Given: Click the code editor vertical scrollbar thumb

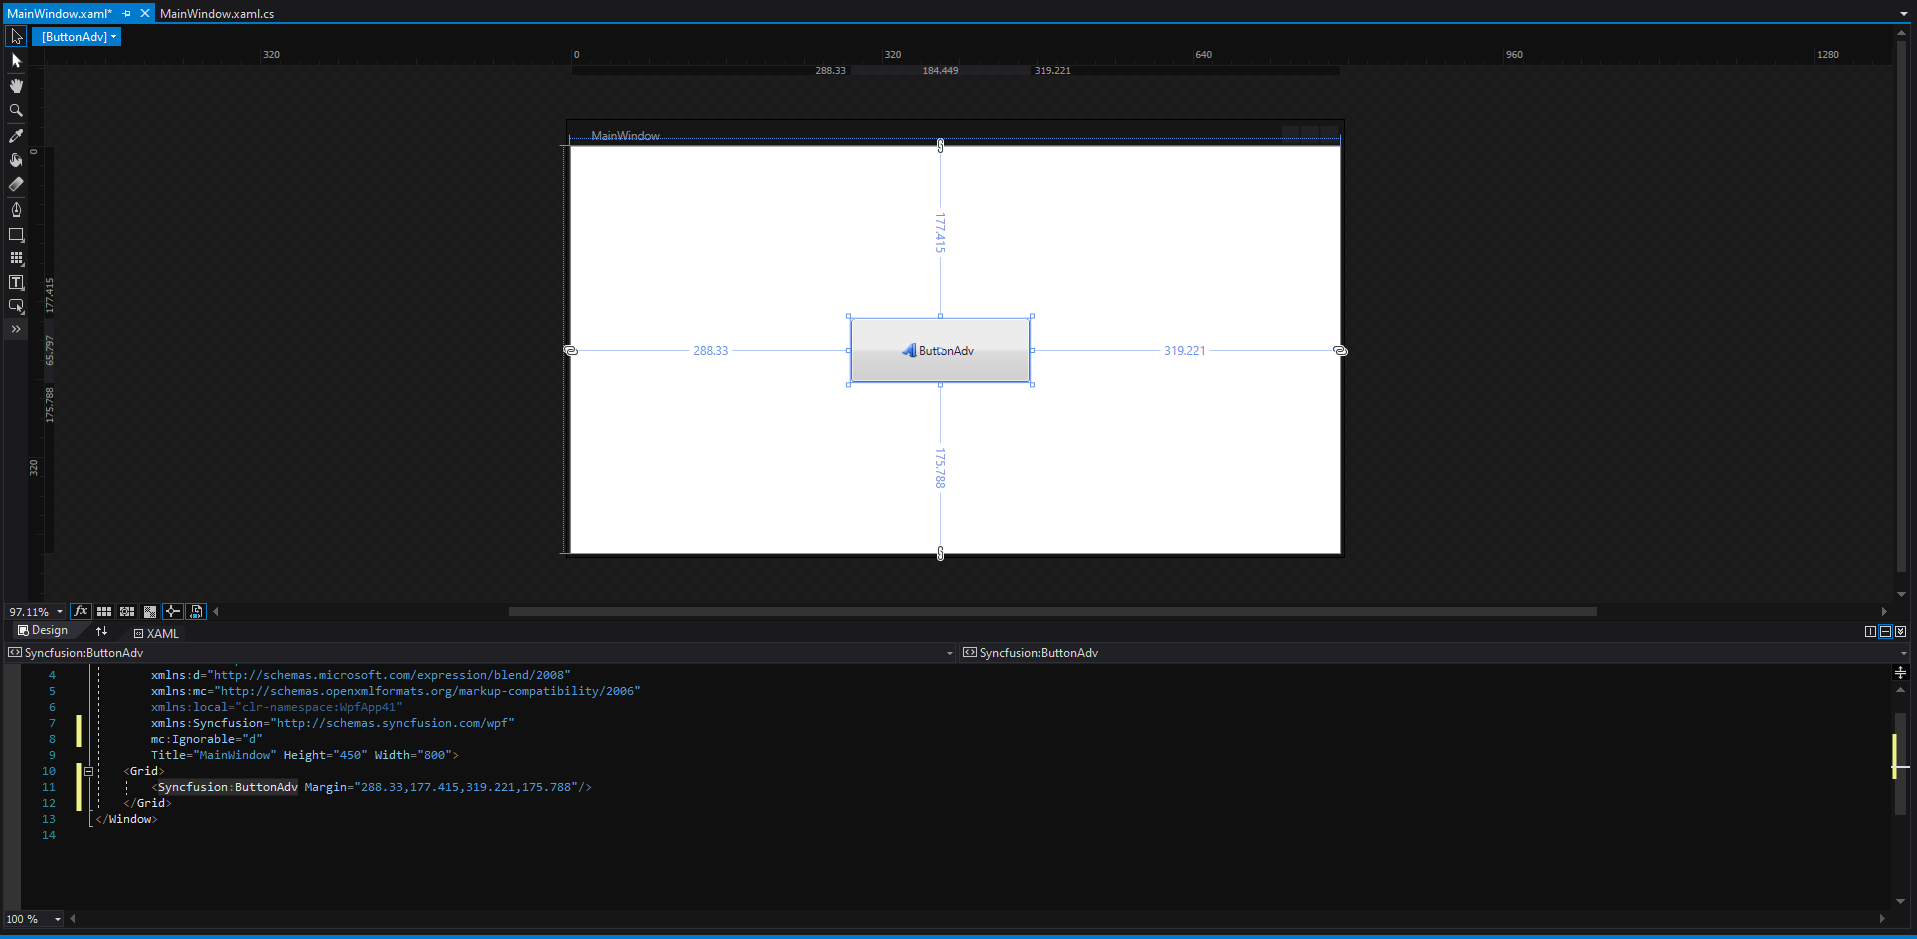Looking at the screenshot, I should point(1900,764).
